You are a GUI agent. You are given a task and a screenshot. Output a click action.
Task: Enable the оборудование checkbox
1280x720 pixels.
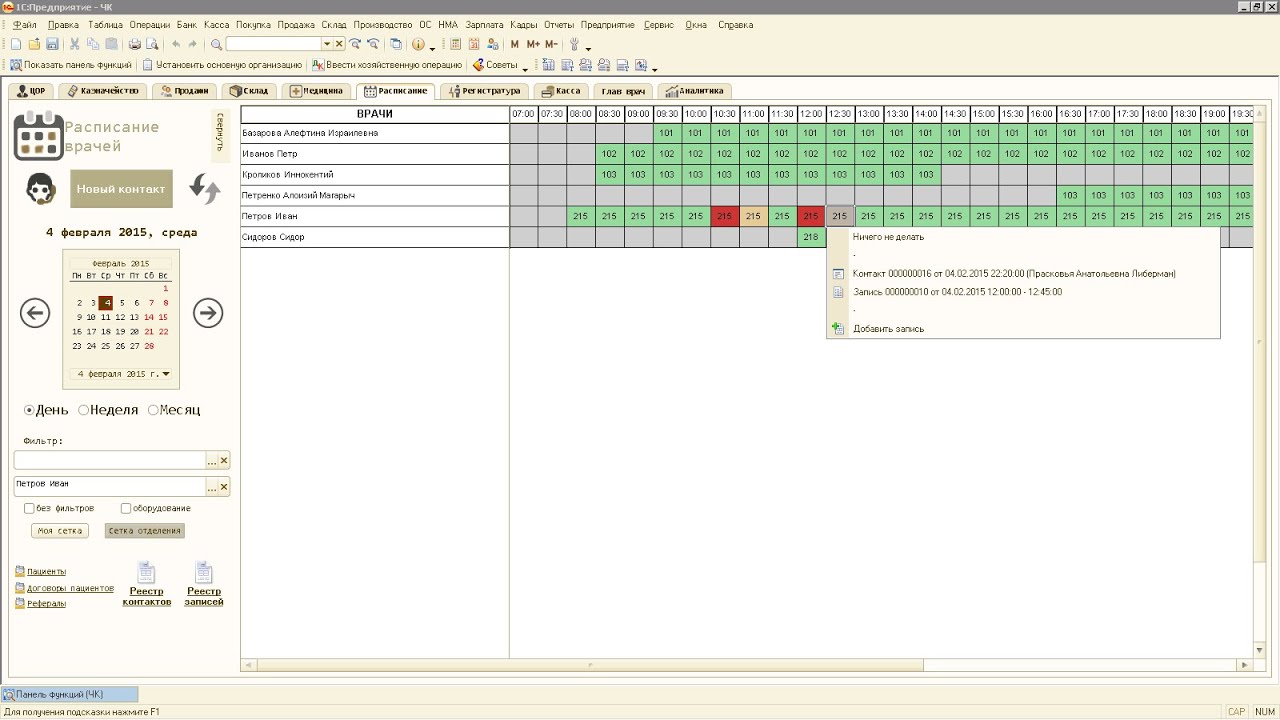coord(126,508)
